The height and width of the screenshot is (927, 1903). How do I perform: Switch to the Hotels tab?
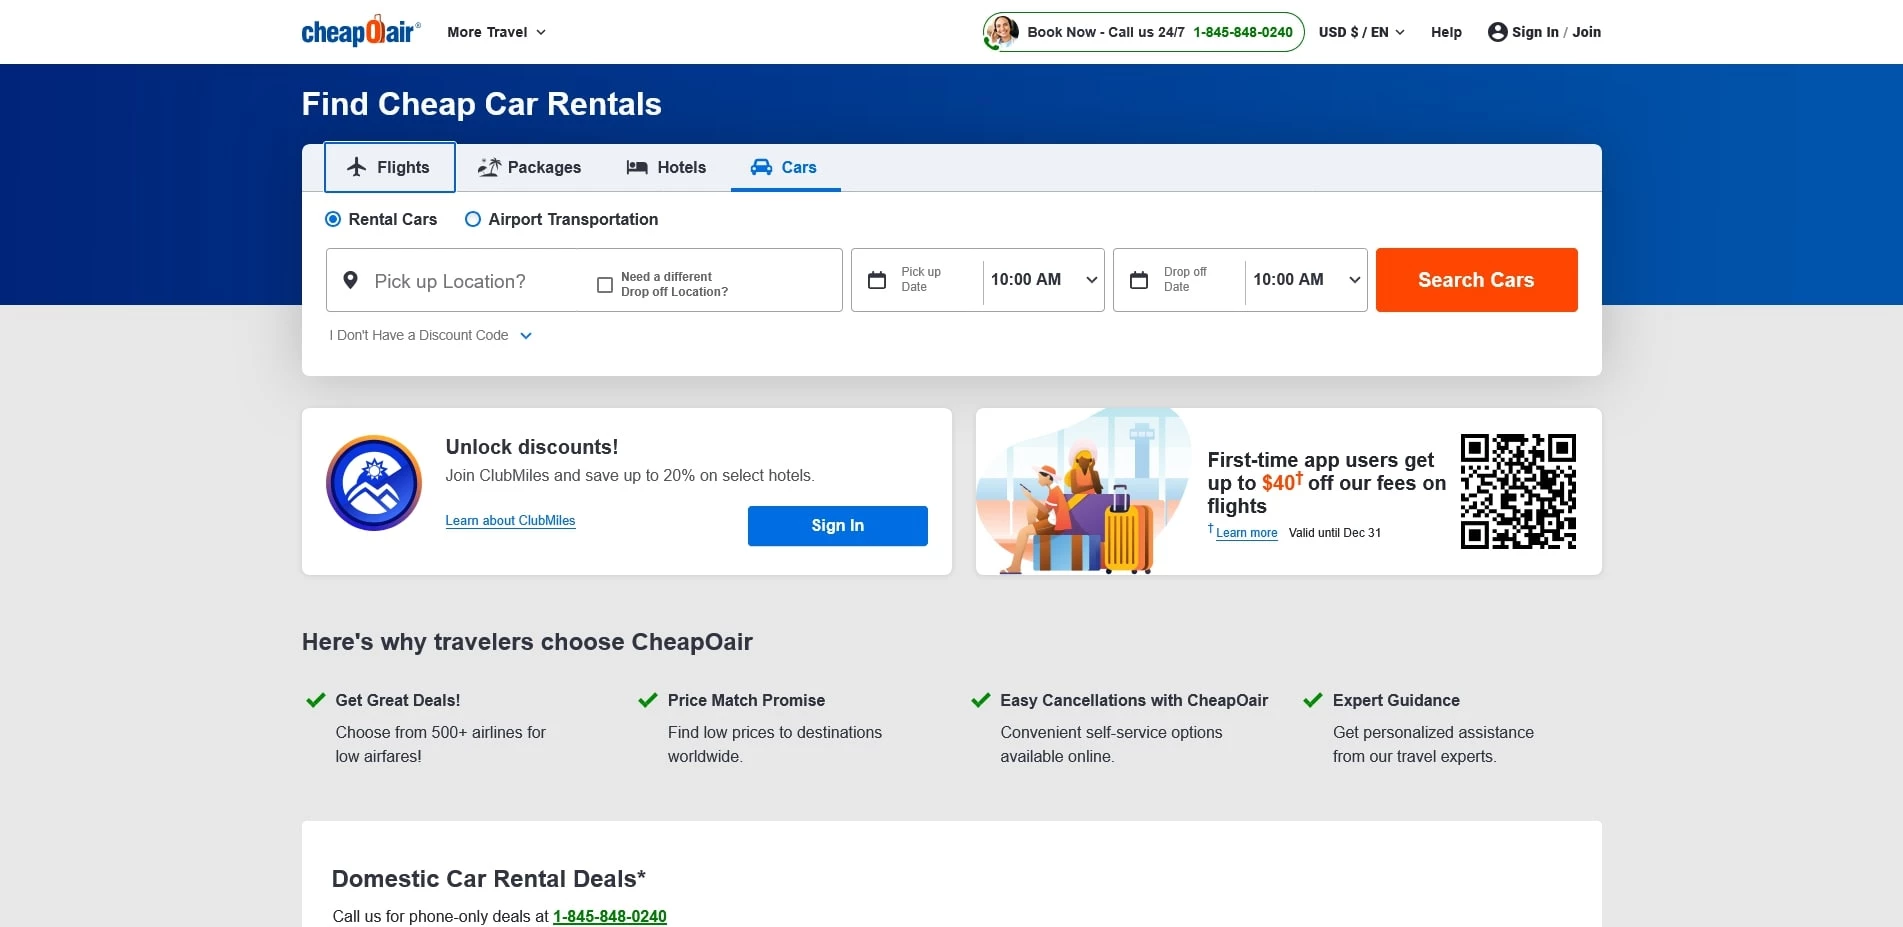click(x=666, y=167)
